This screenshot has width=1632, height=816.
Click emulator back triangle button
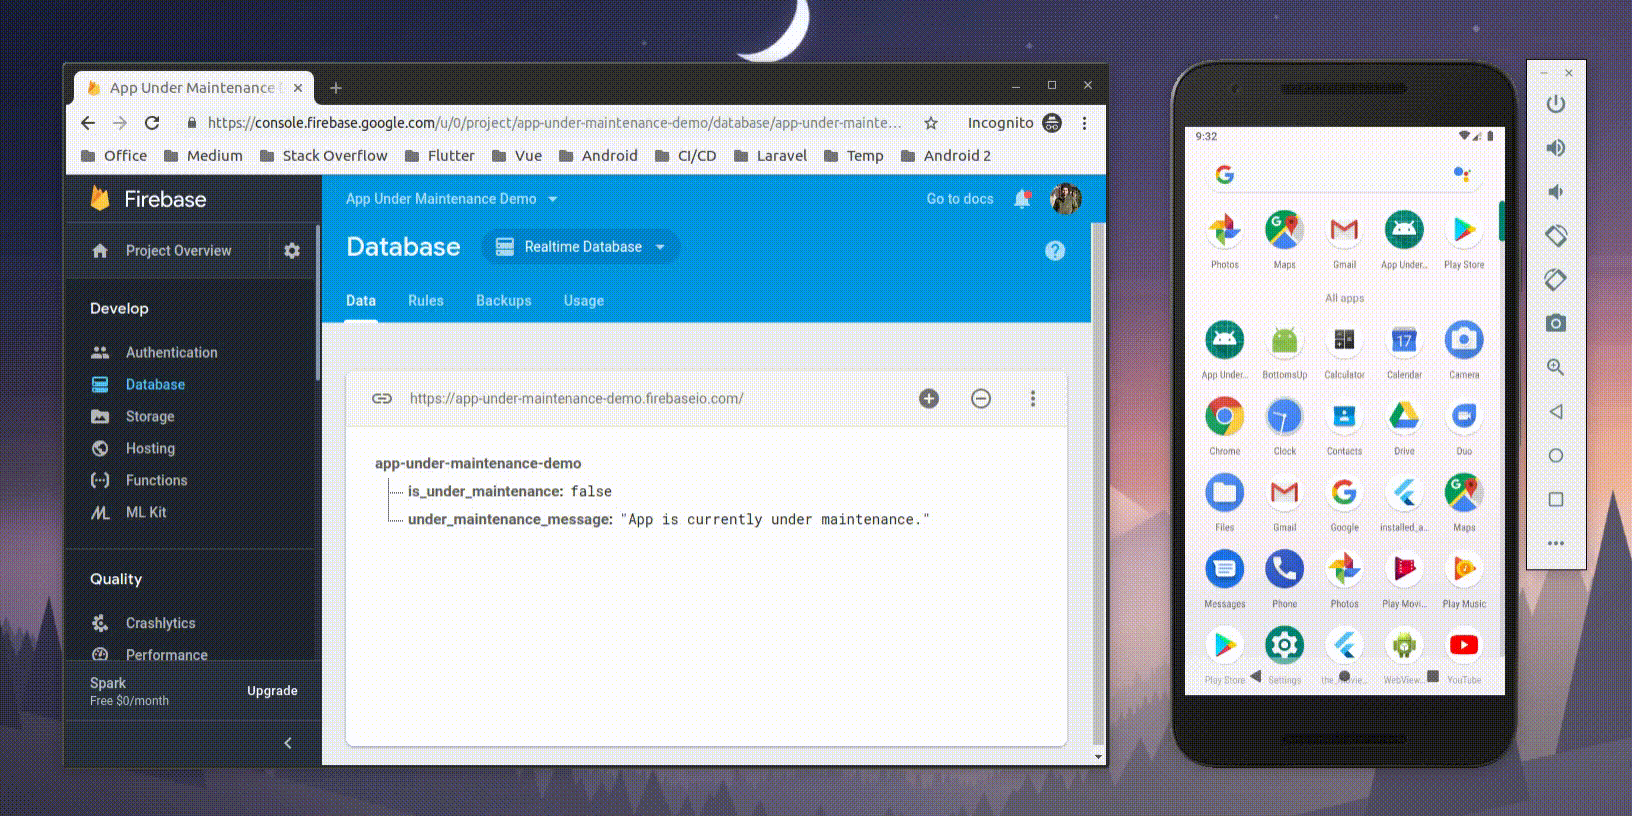(1556, 411)
